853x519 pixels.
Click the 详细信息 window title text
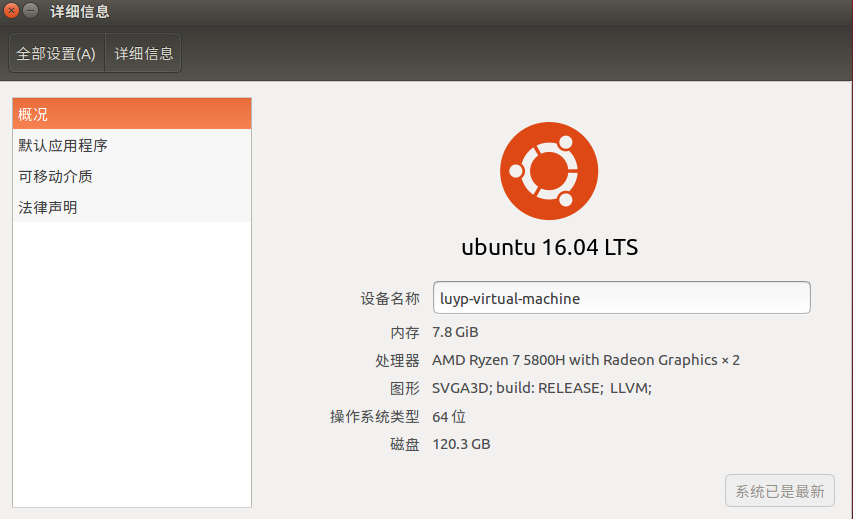[80, 11]
